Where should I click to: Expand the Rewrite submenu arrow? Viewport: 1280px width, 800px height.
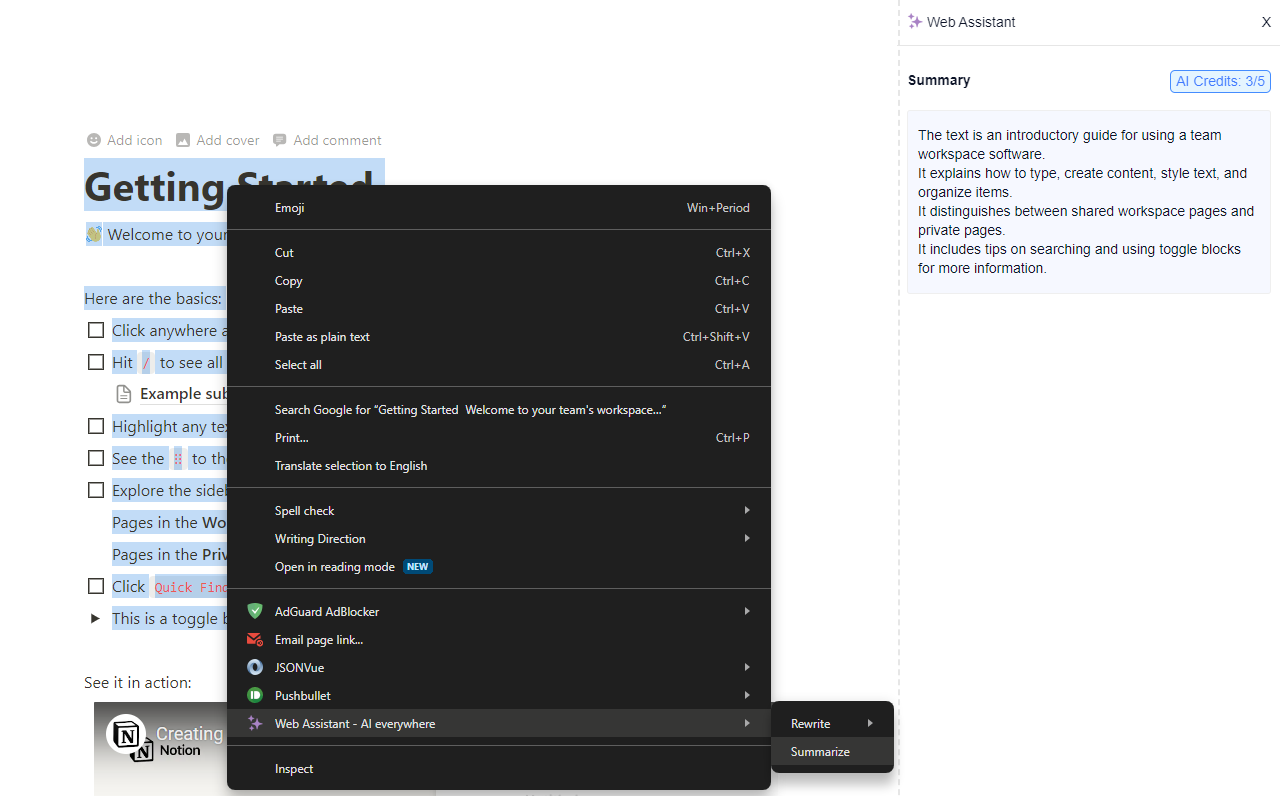[x=870, y=723]
